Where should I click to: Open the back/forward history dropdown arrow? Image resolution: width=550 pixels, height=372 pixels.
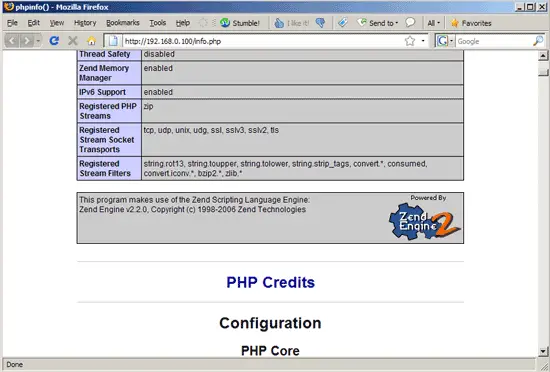coord(38,41)
